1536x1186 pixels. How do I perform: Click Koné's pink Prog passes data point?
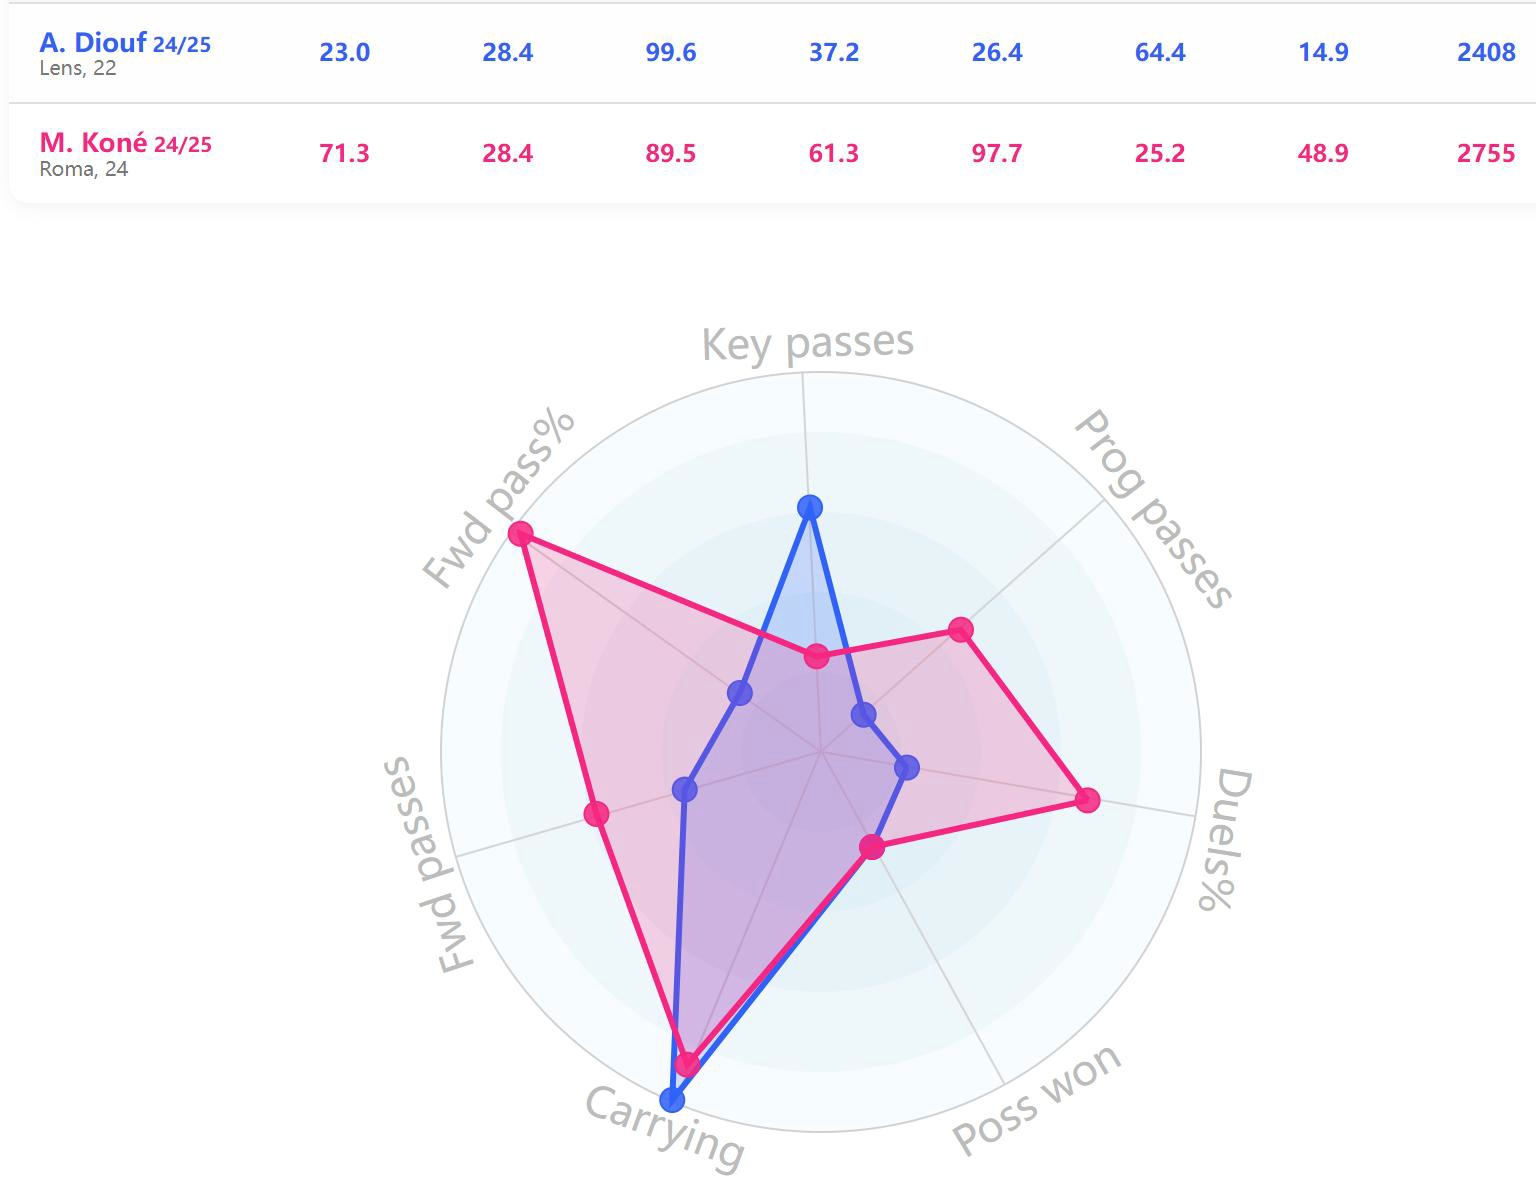pyautogui.click(x=961, y=630)
